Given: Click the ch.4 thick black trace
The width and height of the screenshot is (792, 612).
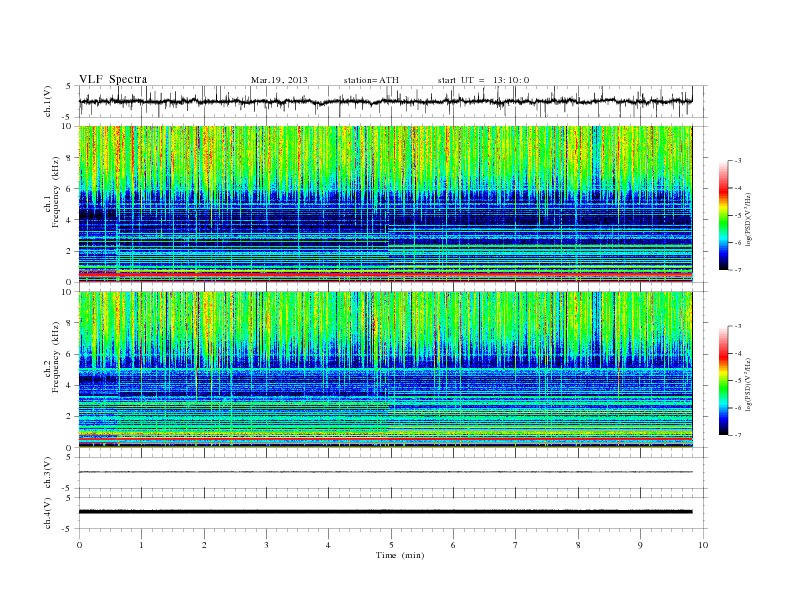Looking at the screenshot, I should click(386, 512).
